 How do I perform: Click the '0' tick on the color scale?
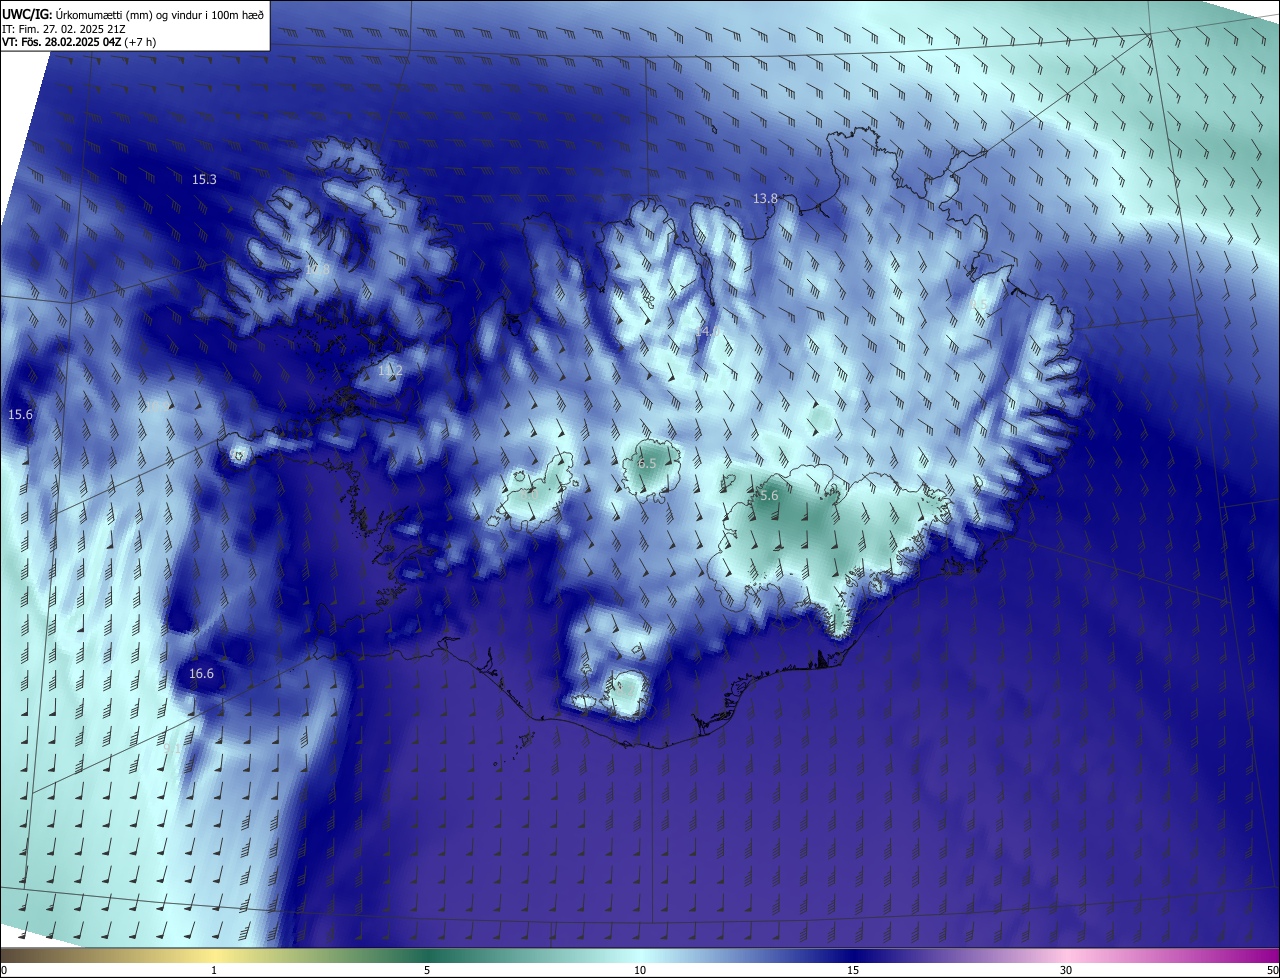click(x=4, y=970)
